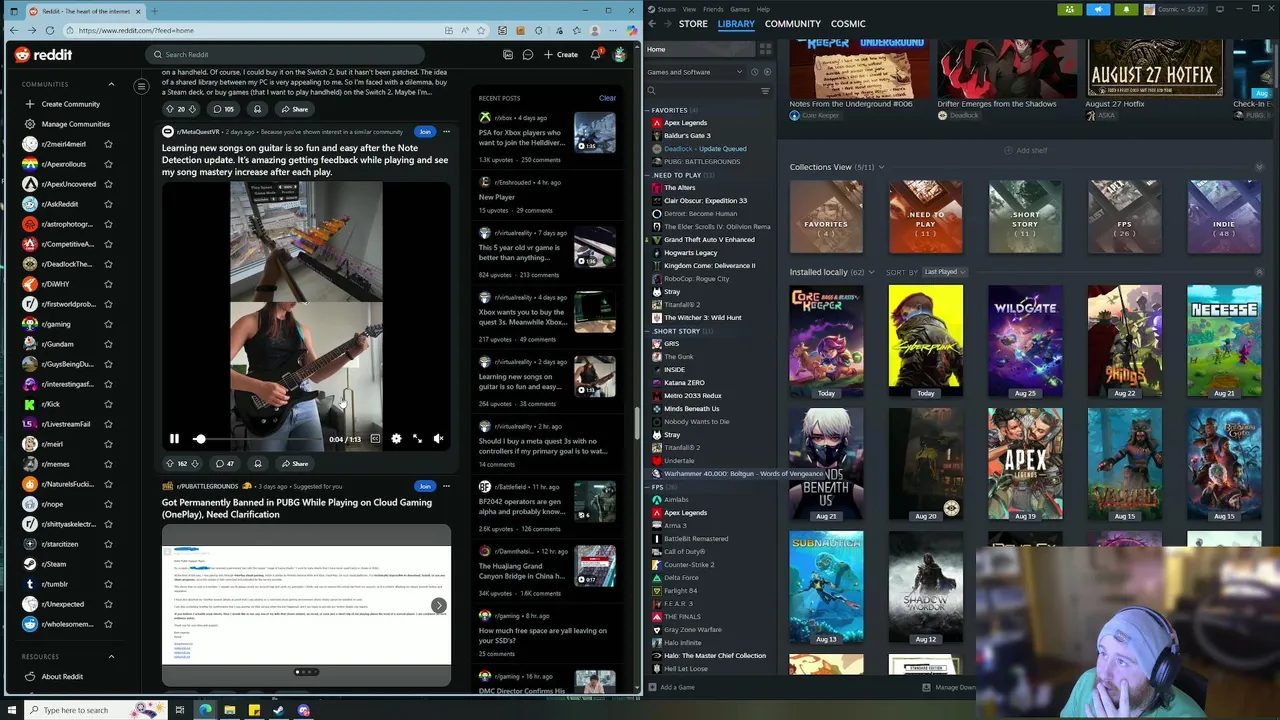Star the r/nope community
The image size is (1280, 720).
[108, 504]
